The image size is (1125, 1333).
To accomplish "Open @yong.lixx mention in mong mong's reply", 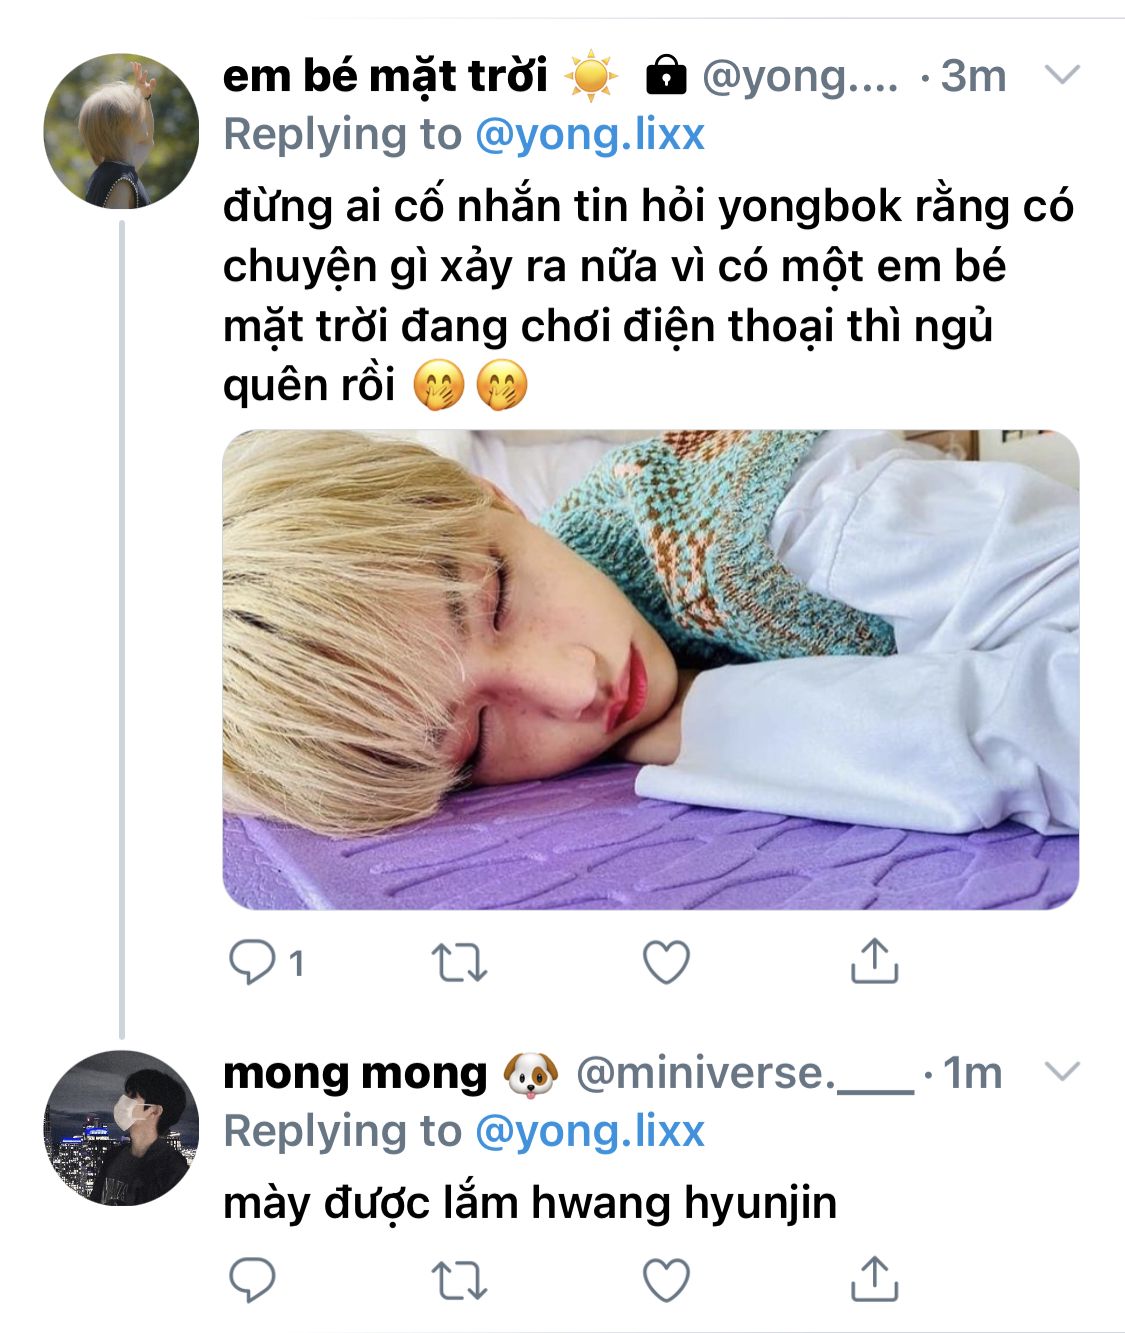I will coord(590,1131).
